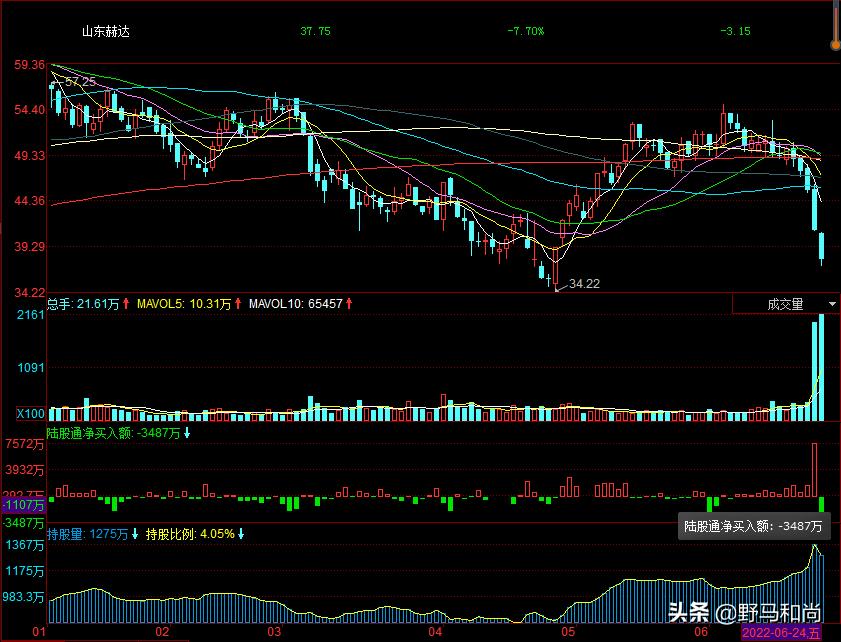
Task: Click the tallest volume bar at right
Action: point(821,366)
